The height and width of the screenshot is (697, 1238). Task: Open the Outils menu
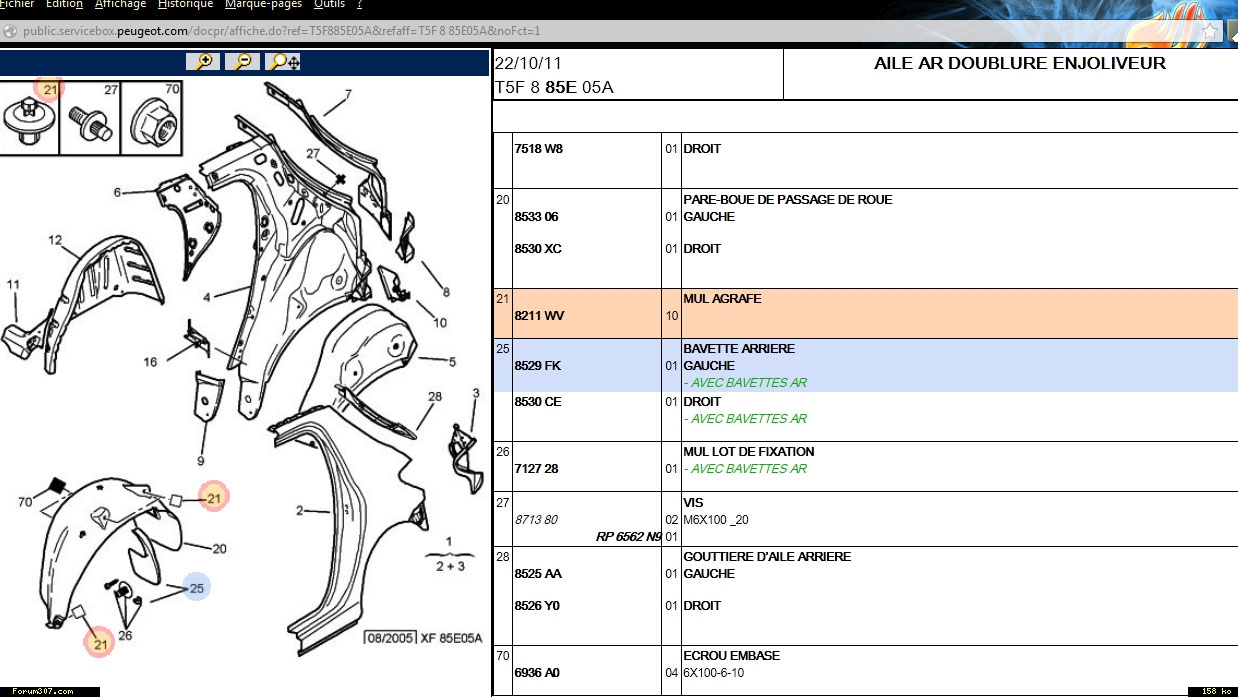coord(329,5)
